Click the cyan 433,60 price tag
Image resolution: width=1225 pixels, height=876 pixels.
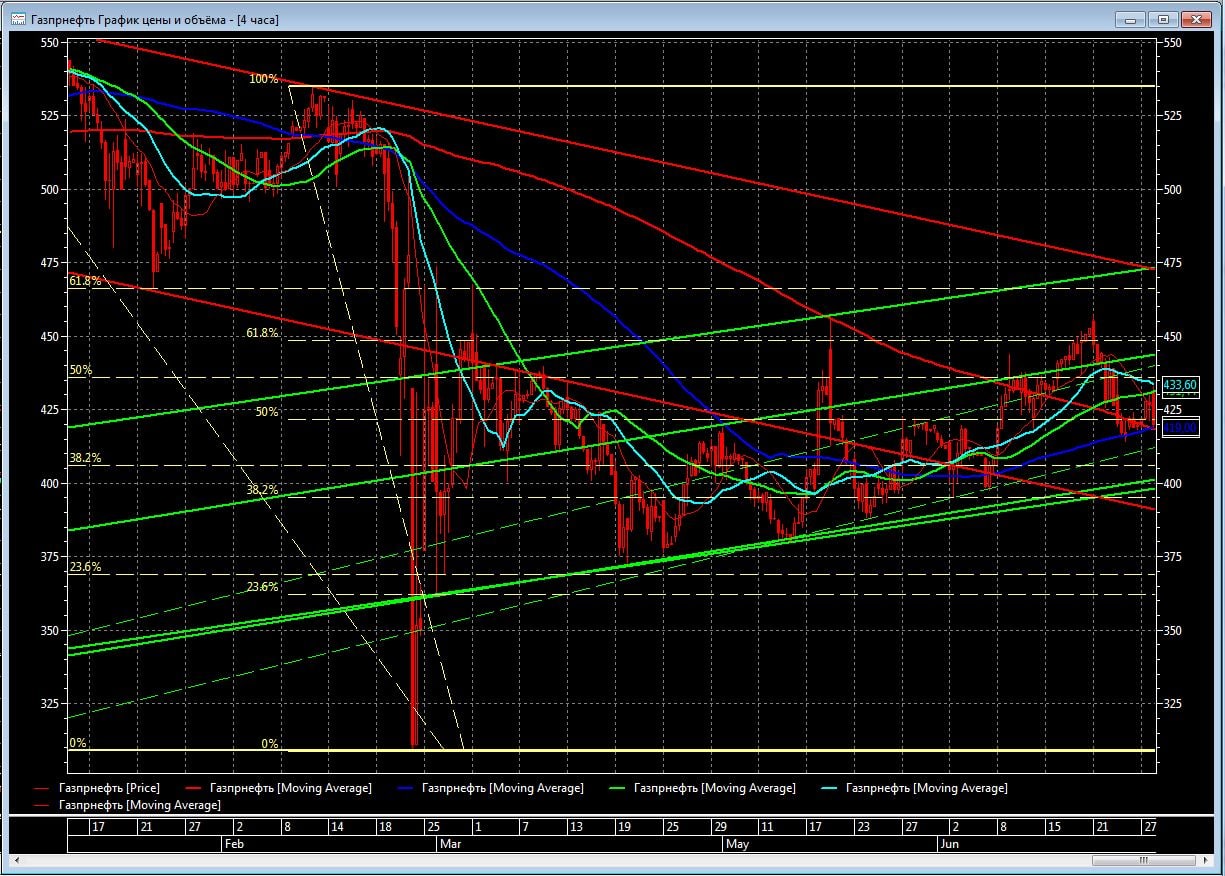(1180, 385)
